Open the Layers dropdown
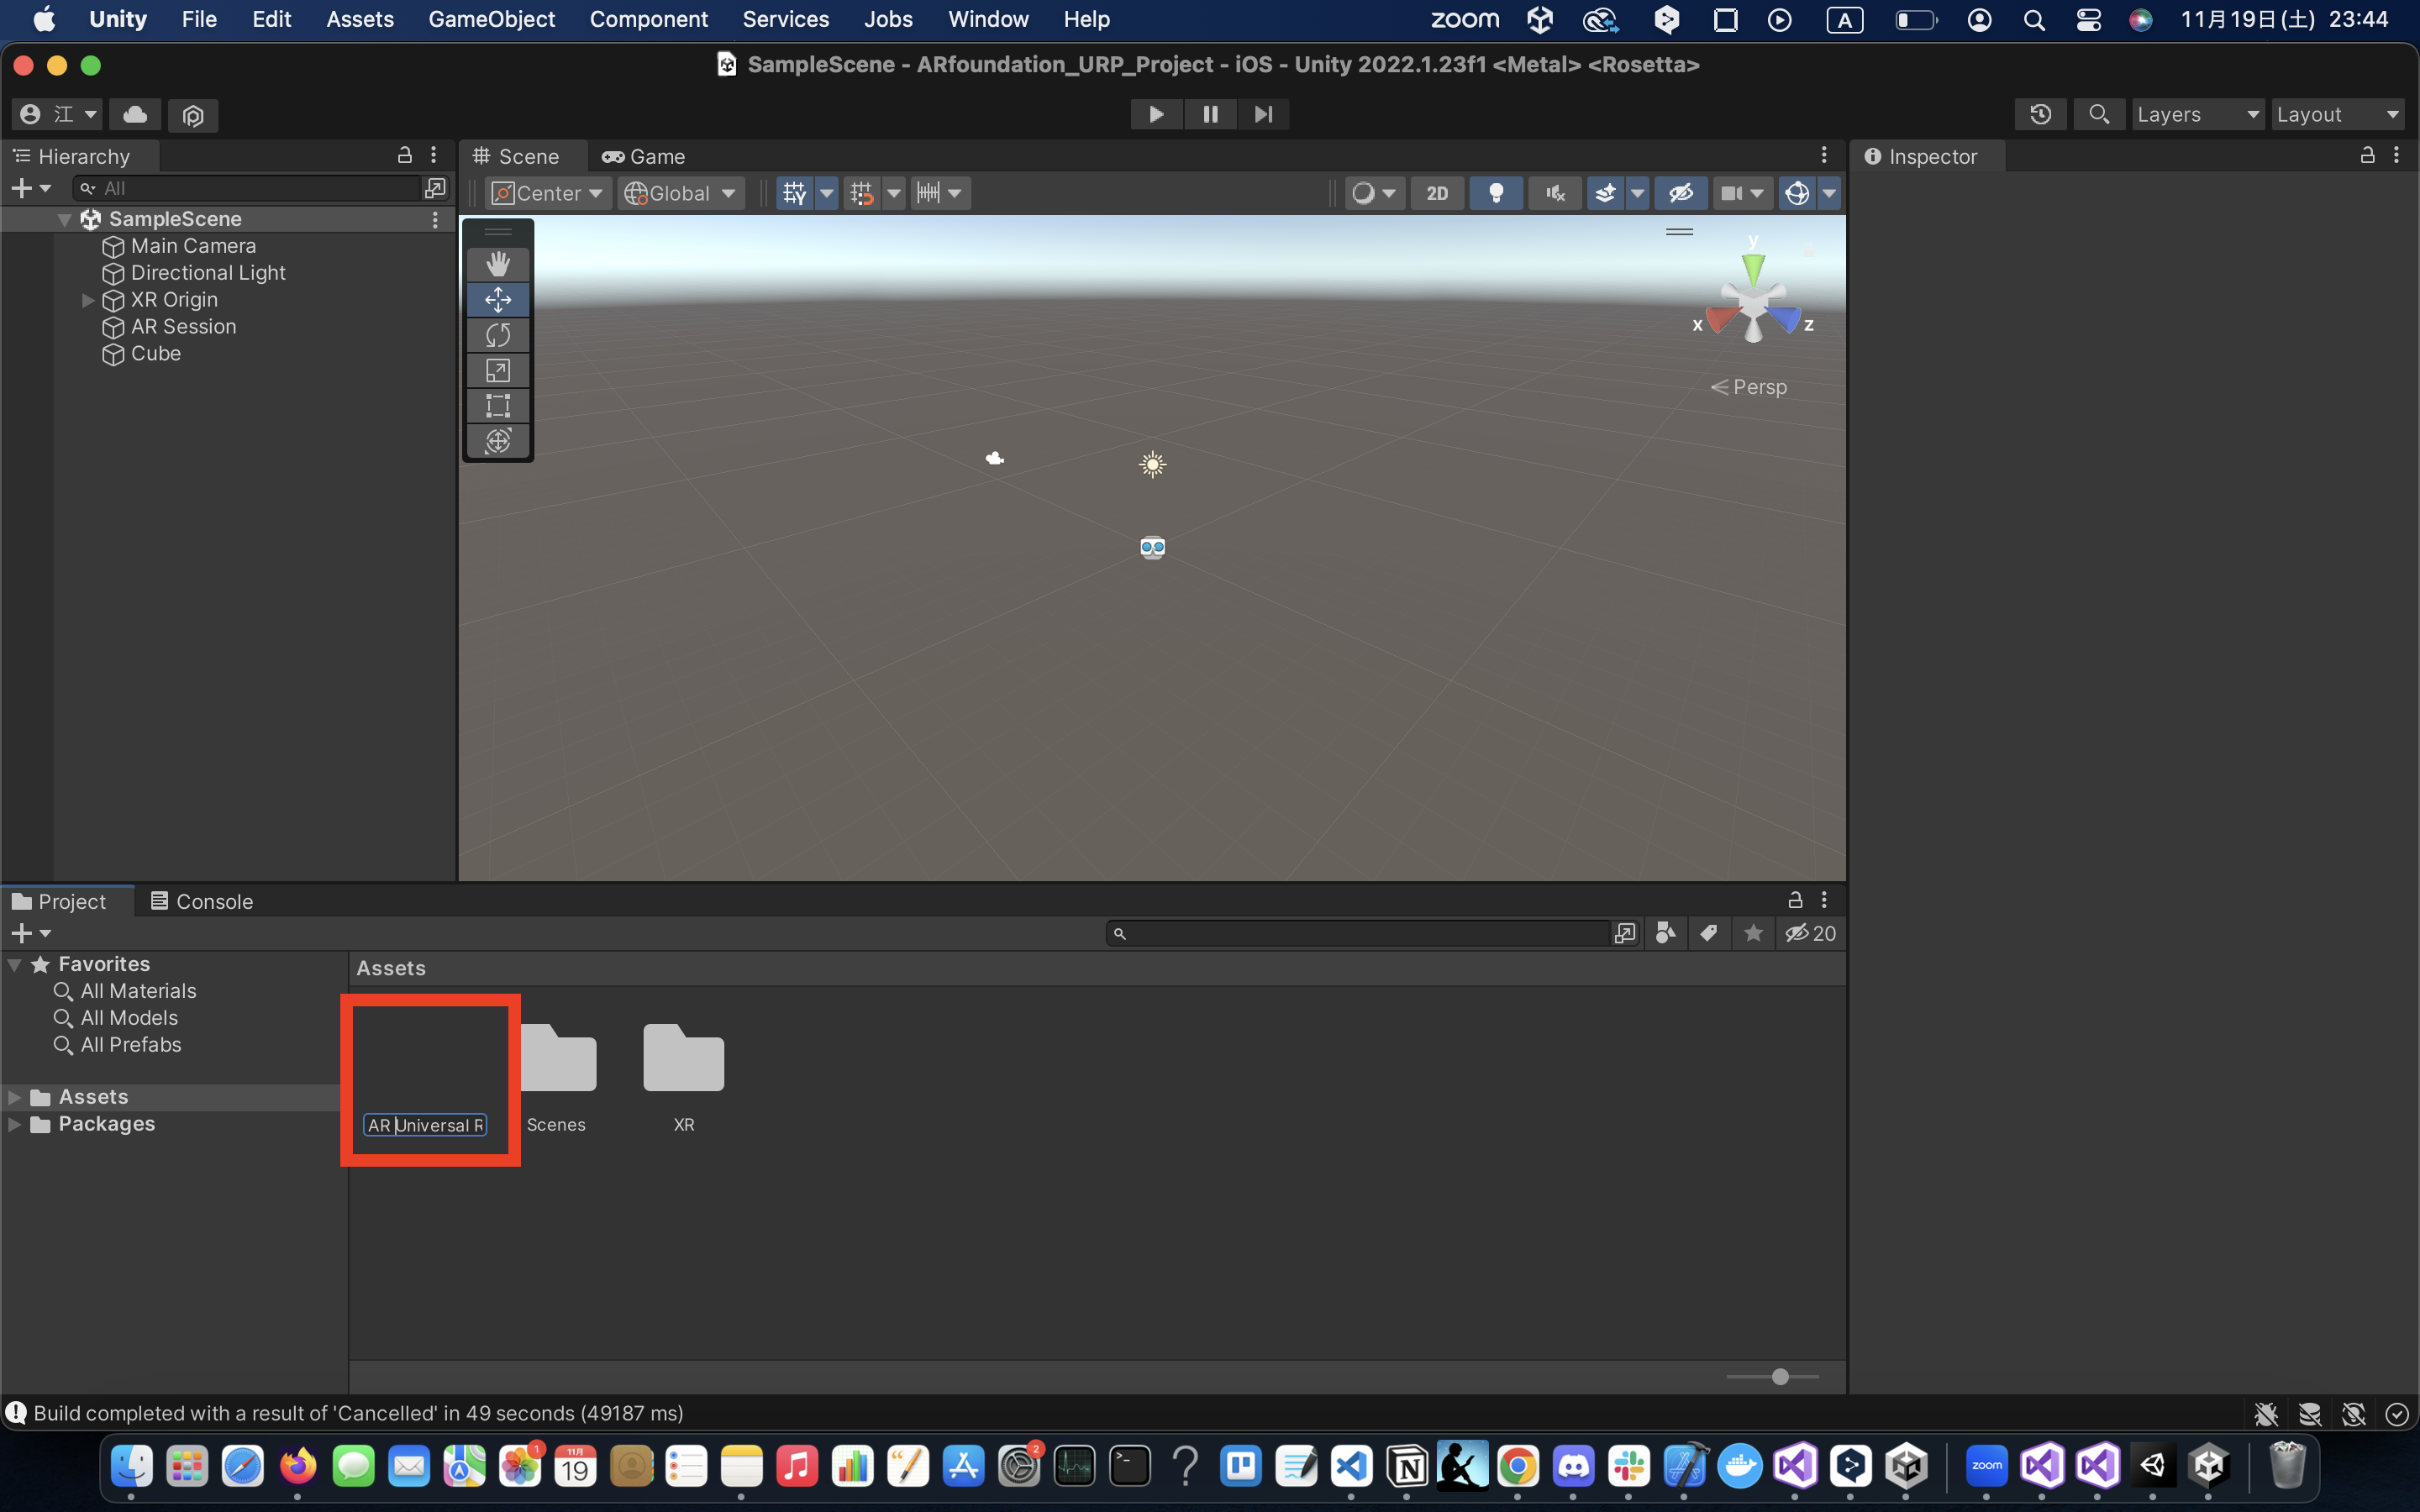This screenshot has height=1512, width=2420. coord(2197,115)
